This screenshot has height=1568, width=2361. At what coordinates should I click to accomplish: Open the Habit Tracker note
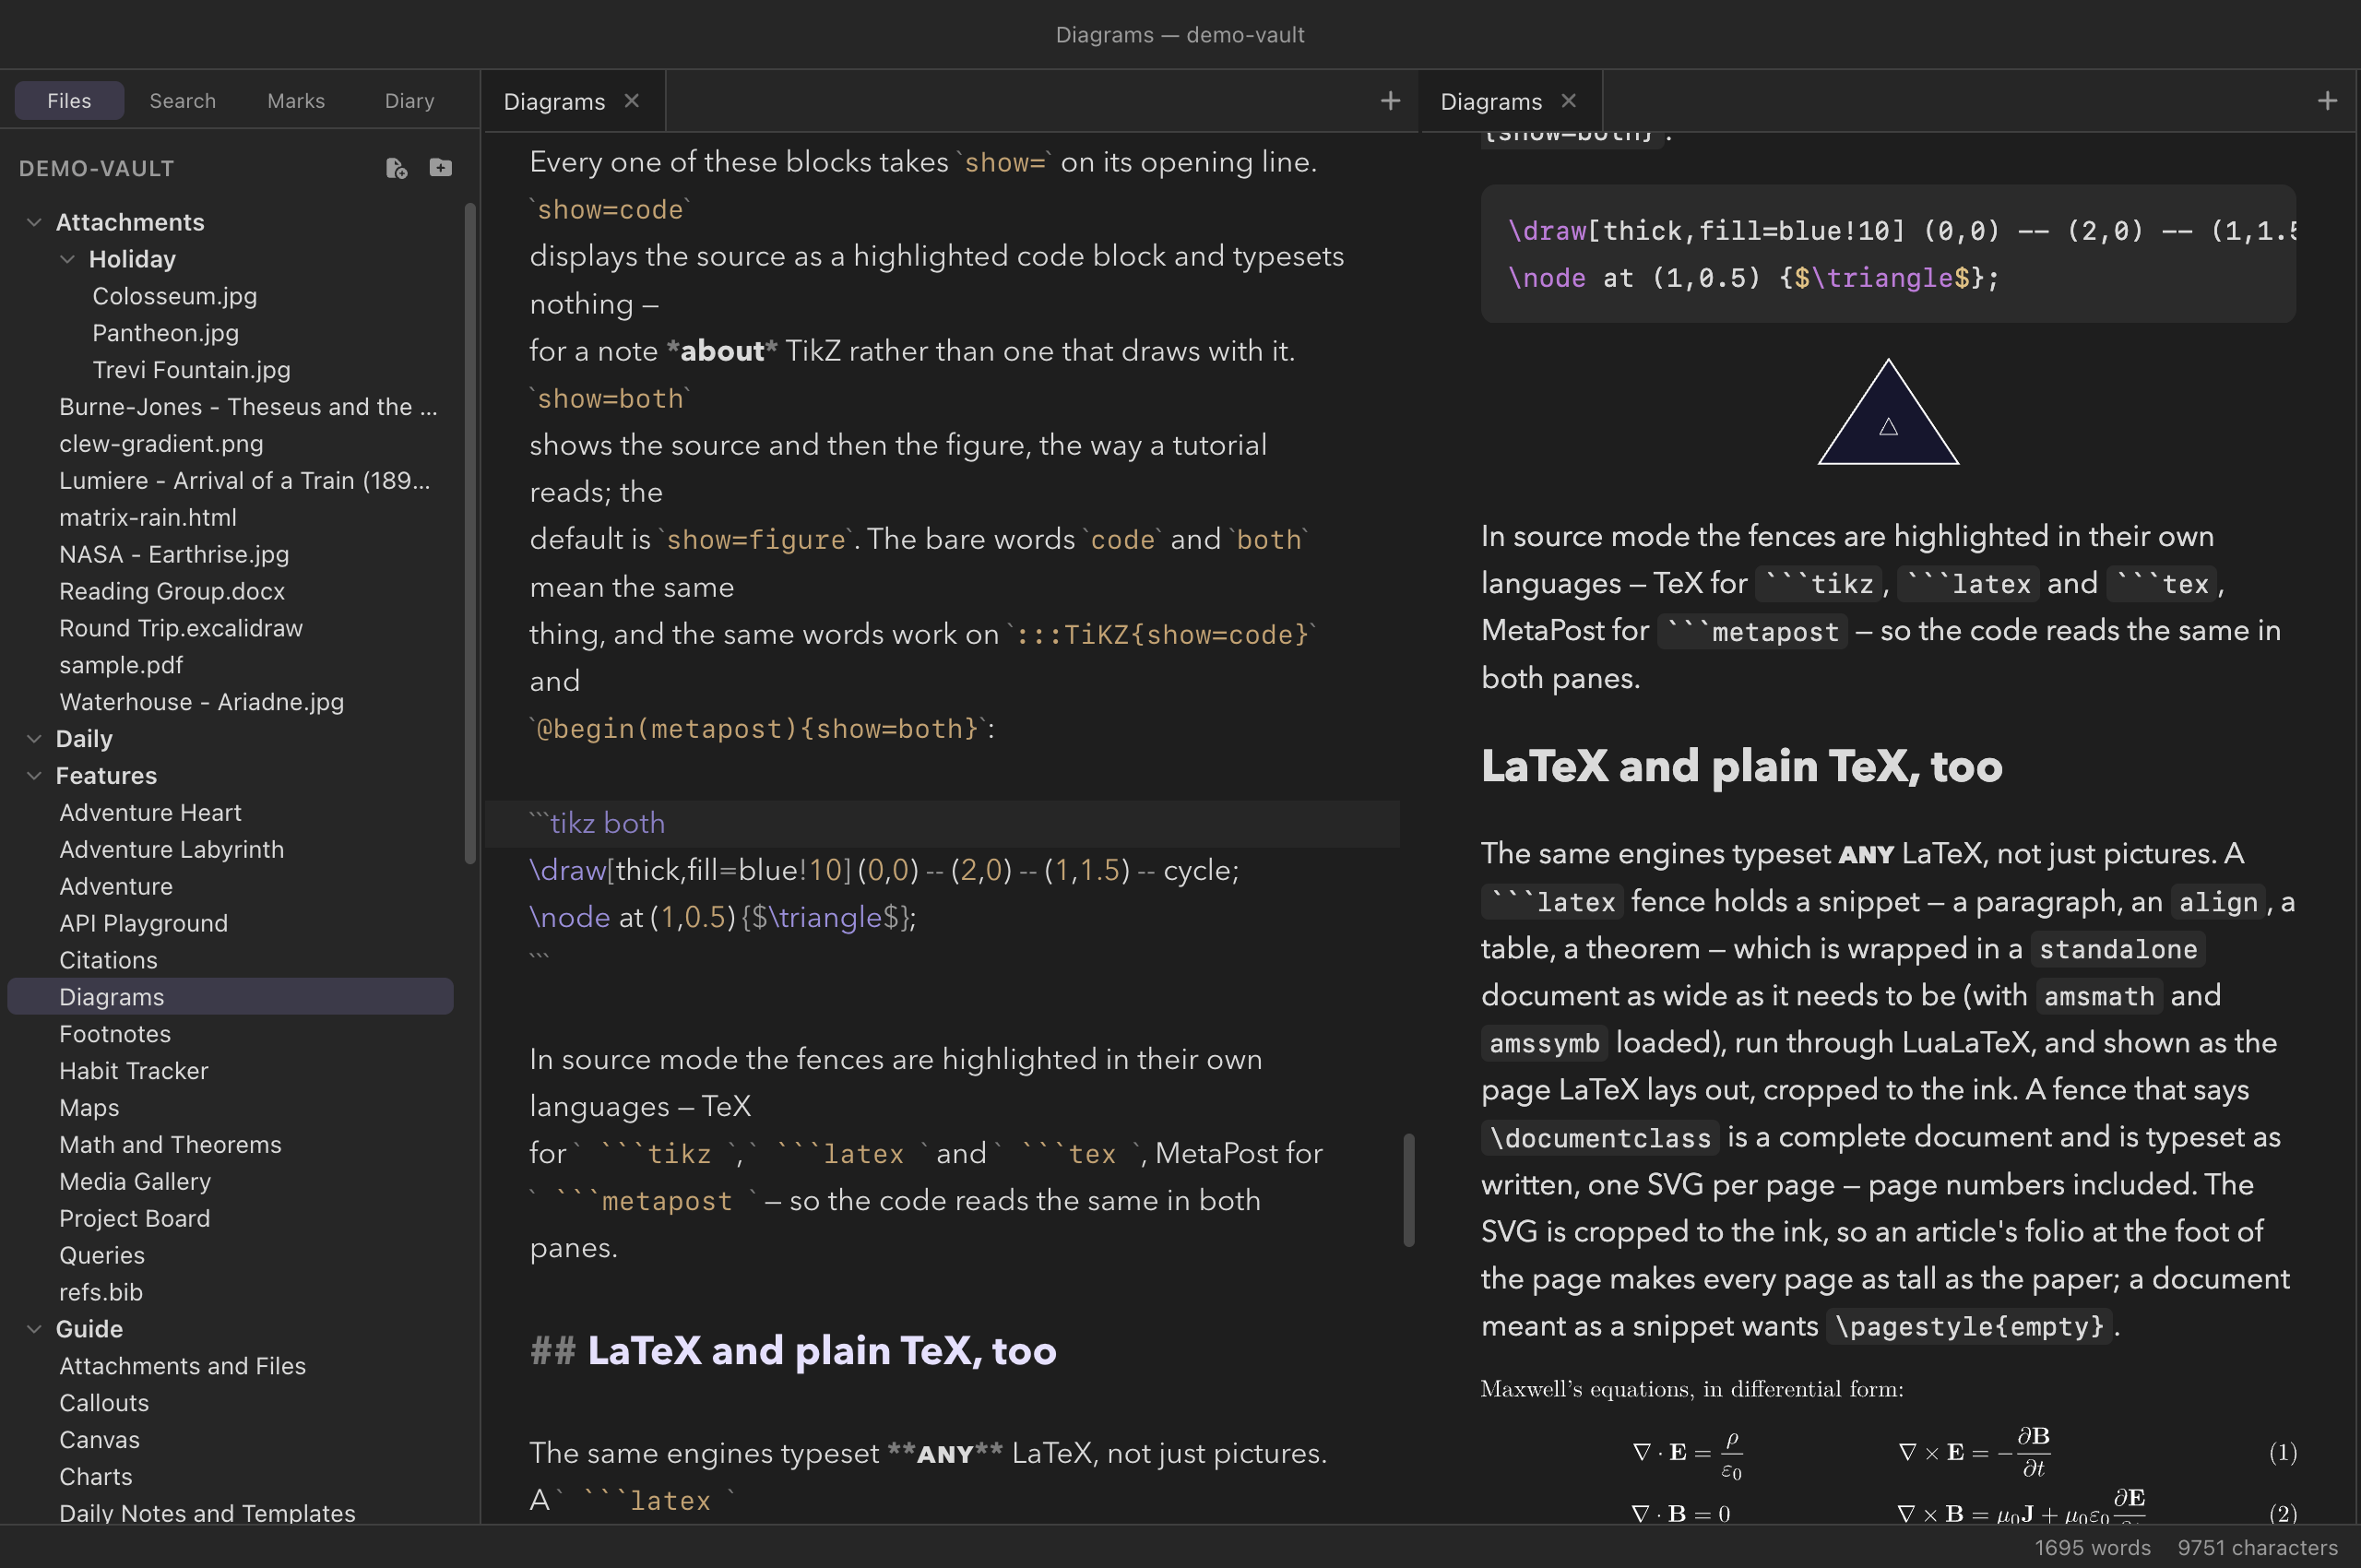[x=133, y=1071]
